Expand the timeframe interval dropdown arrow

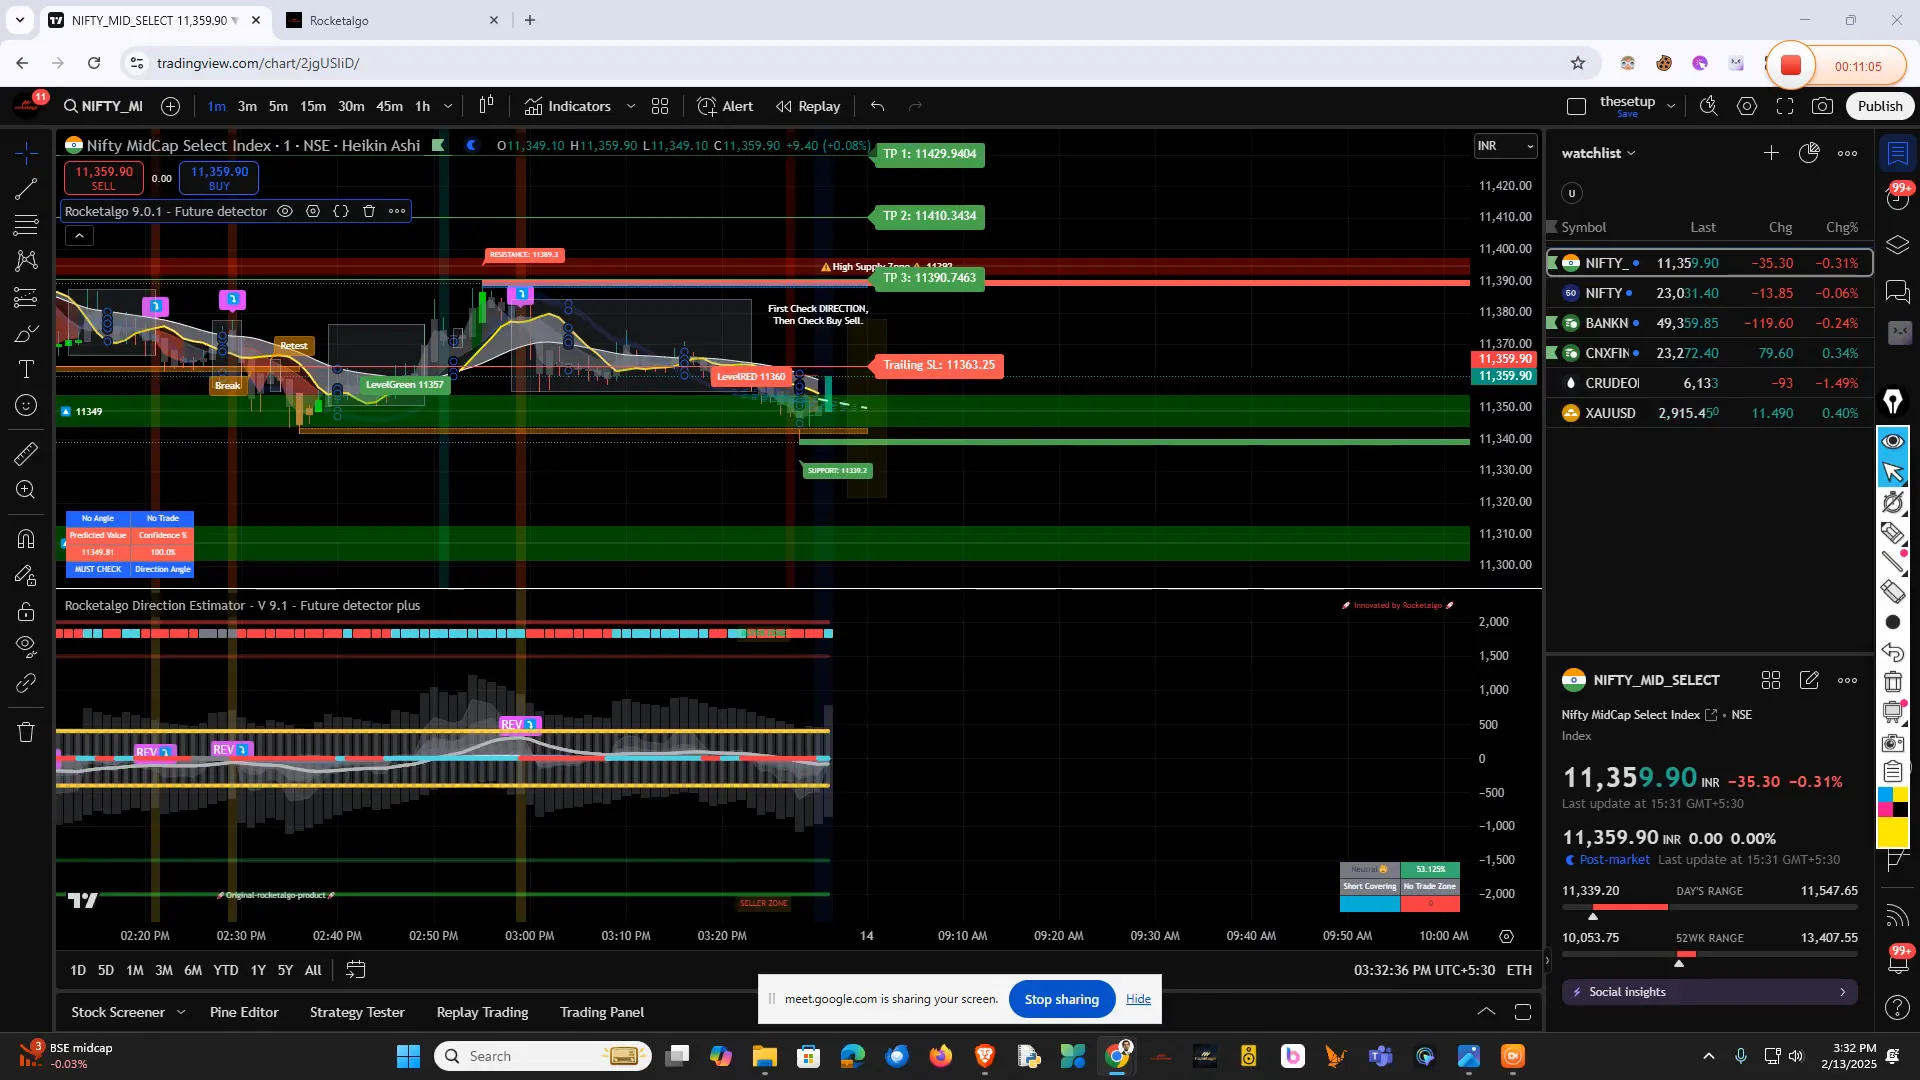point(448,106)
